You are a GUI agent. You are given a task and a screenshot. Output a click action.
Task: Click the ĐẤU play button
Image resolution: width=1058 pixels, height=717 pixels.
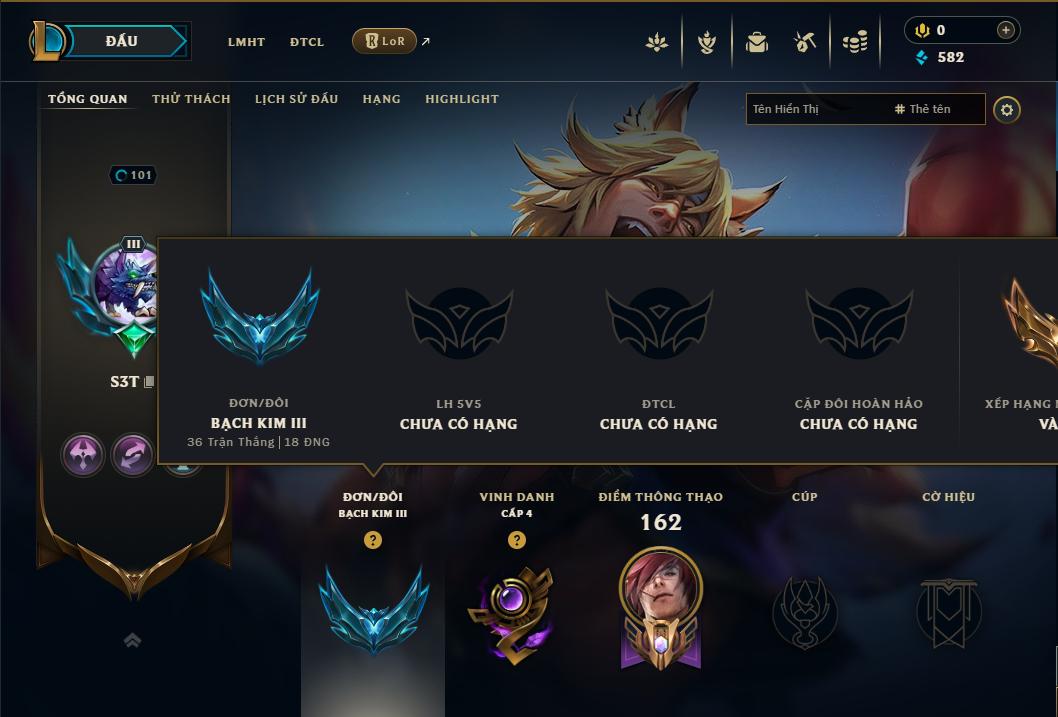[x=126, y=41]
